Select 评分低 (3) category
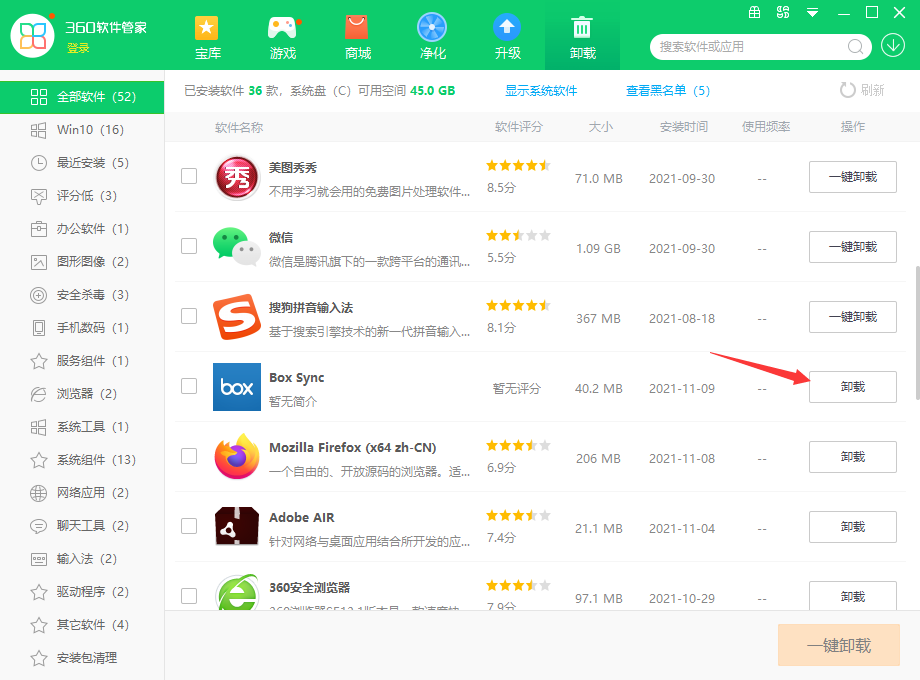The image size is (920, 680). [82, 195]
